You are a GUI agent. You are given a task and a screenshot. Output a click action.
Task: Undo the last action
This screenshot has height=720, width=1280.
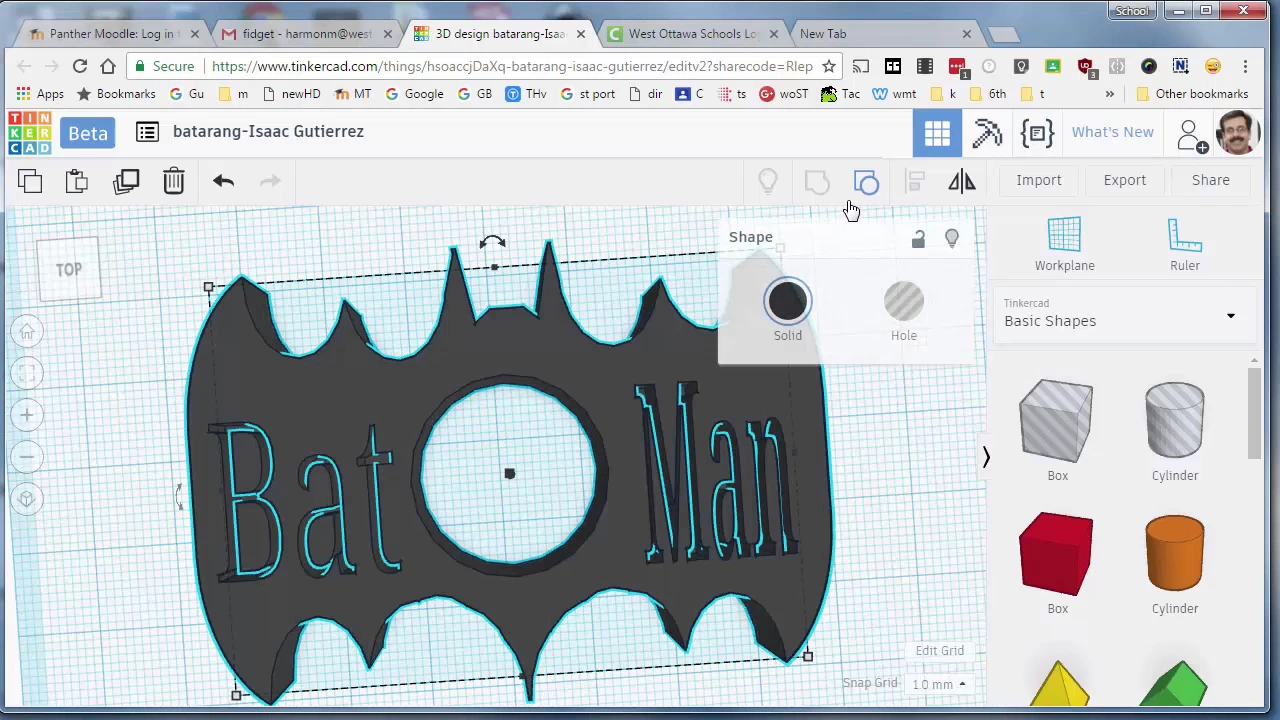tap(223, 181)
